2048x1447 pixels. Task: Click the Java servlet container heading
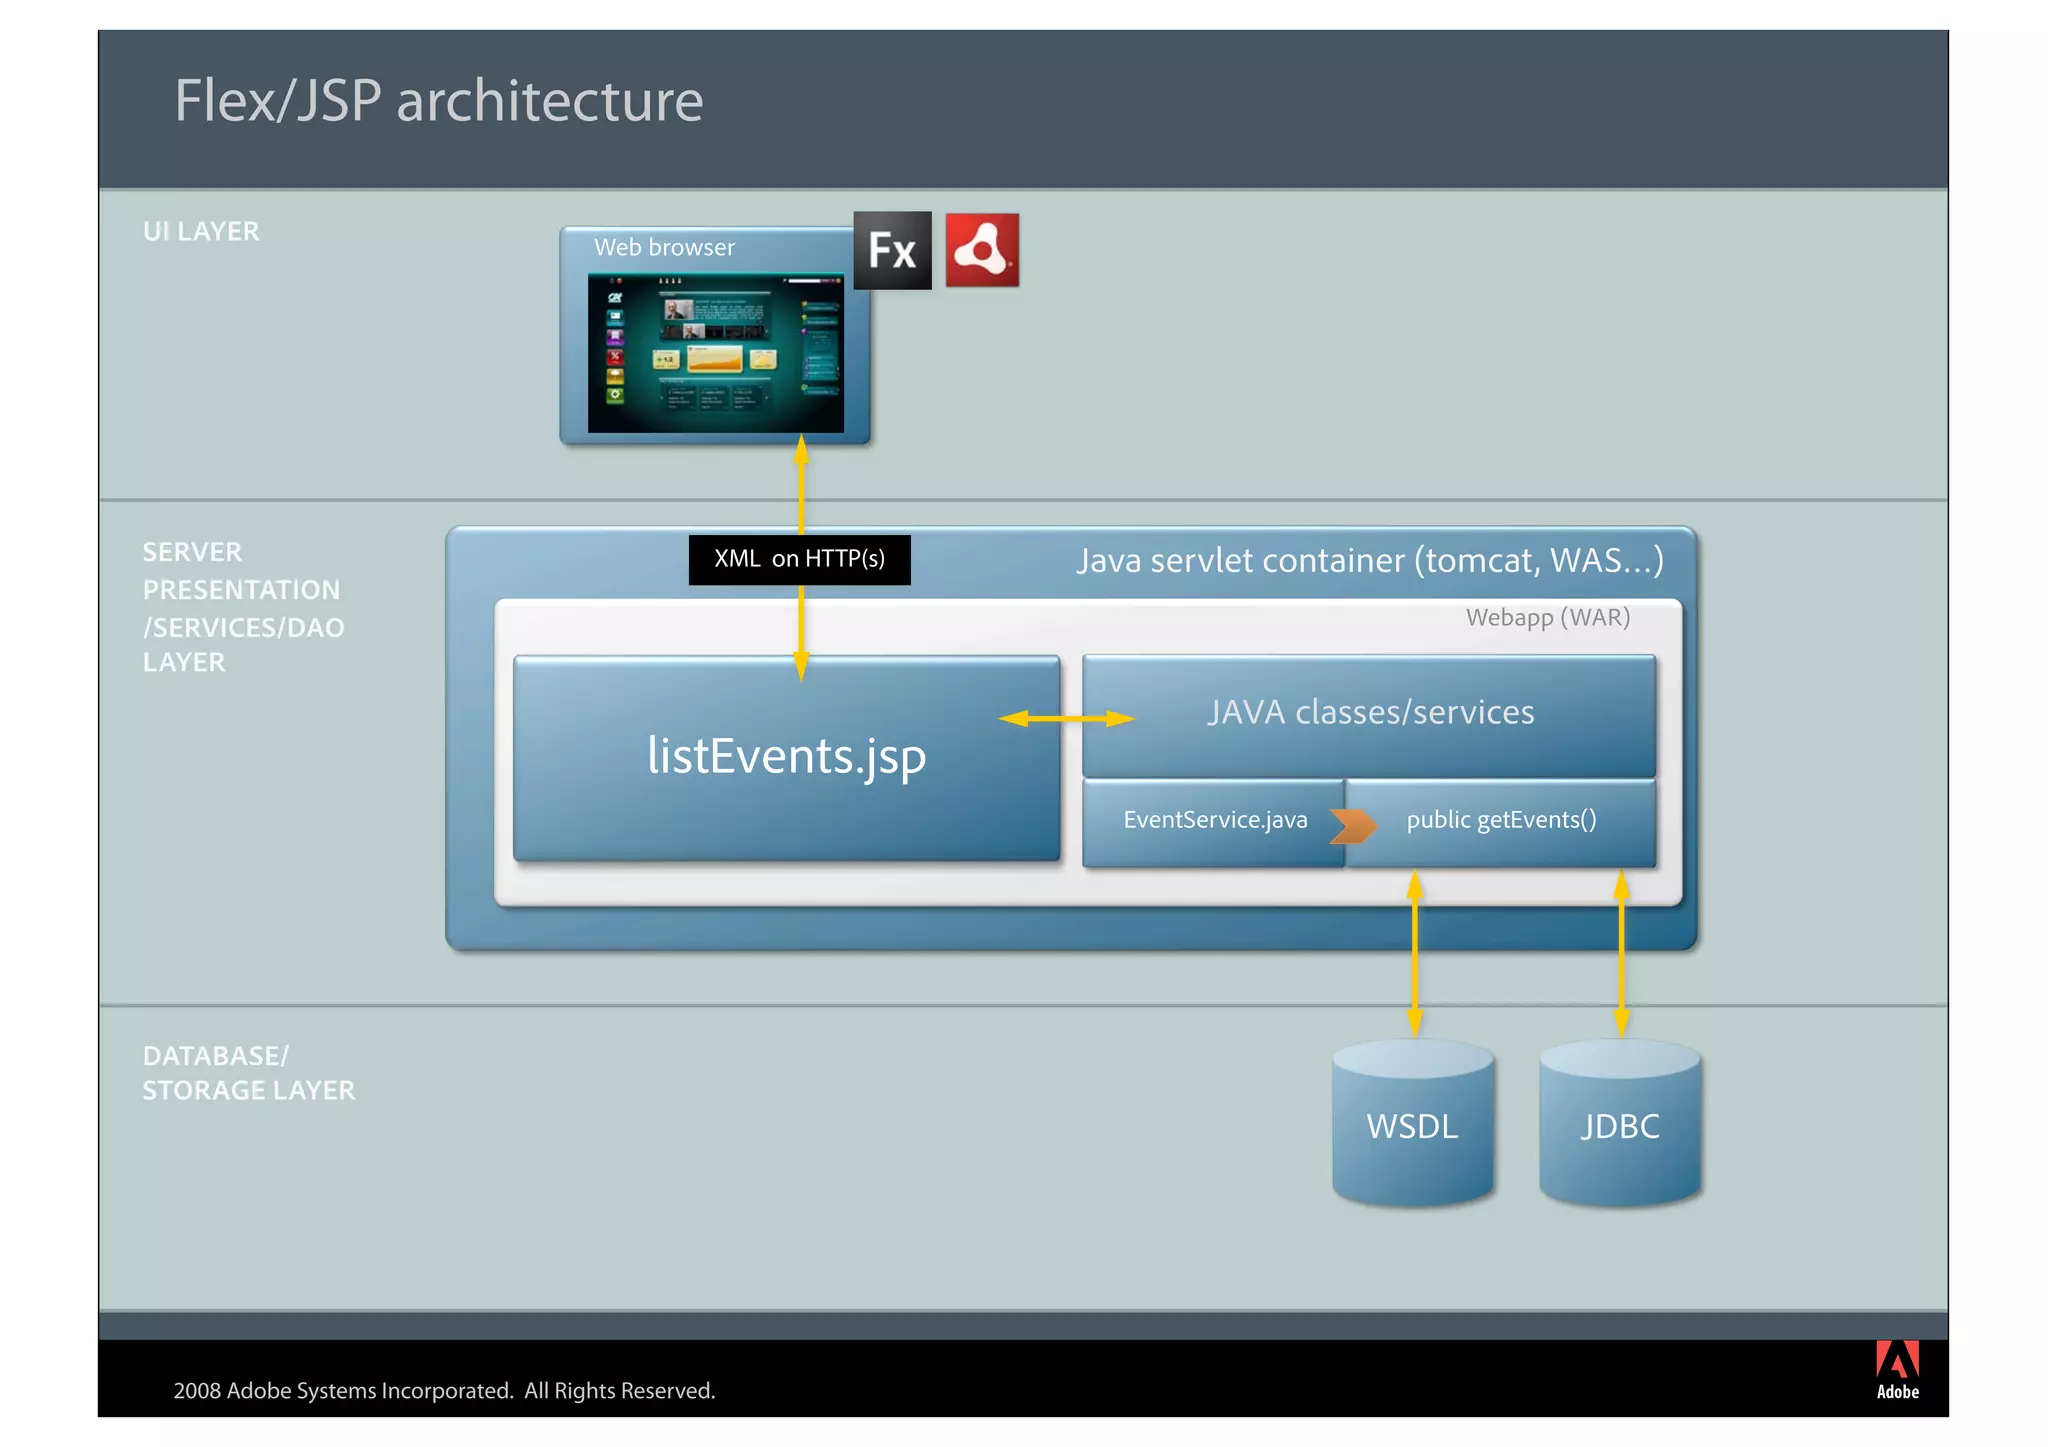[1369, 560]
